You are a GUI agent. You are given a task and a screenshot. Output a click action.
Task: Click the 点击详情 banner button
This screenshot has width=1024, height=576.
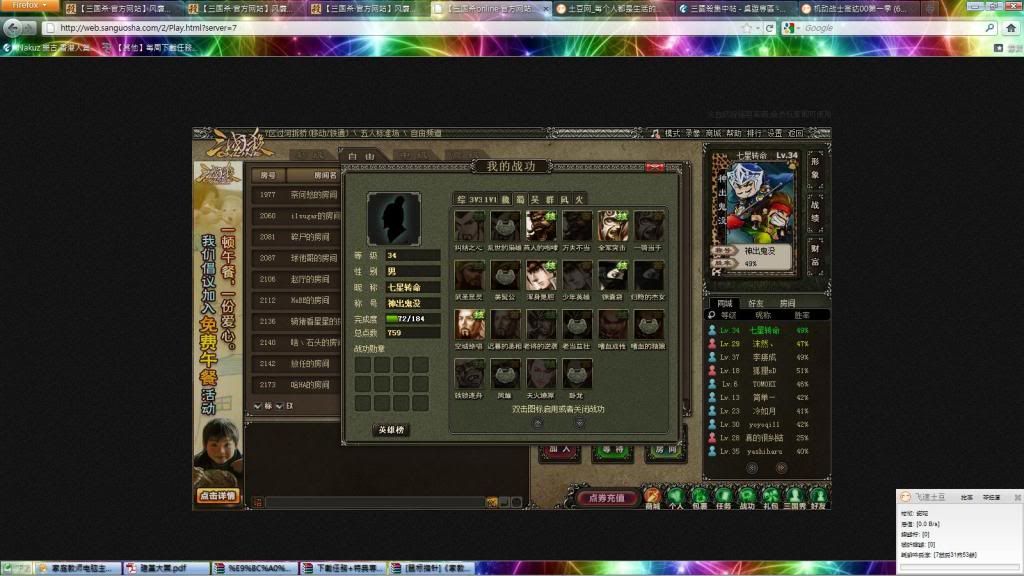[x=217, y=496]
